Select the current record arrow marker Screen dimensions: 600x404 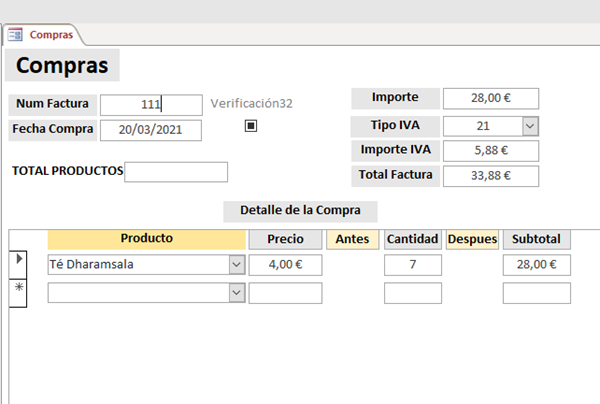click(18, 261)
